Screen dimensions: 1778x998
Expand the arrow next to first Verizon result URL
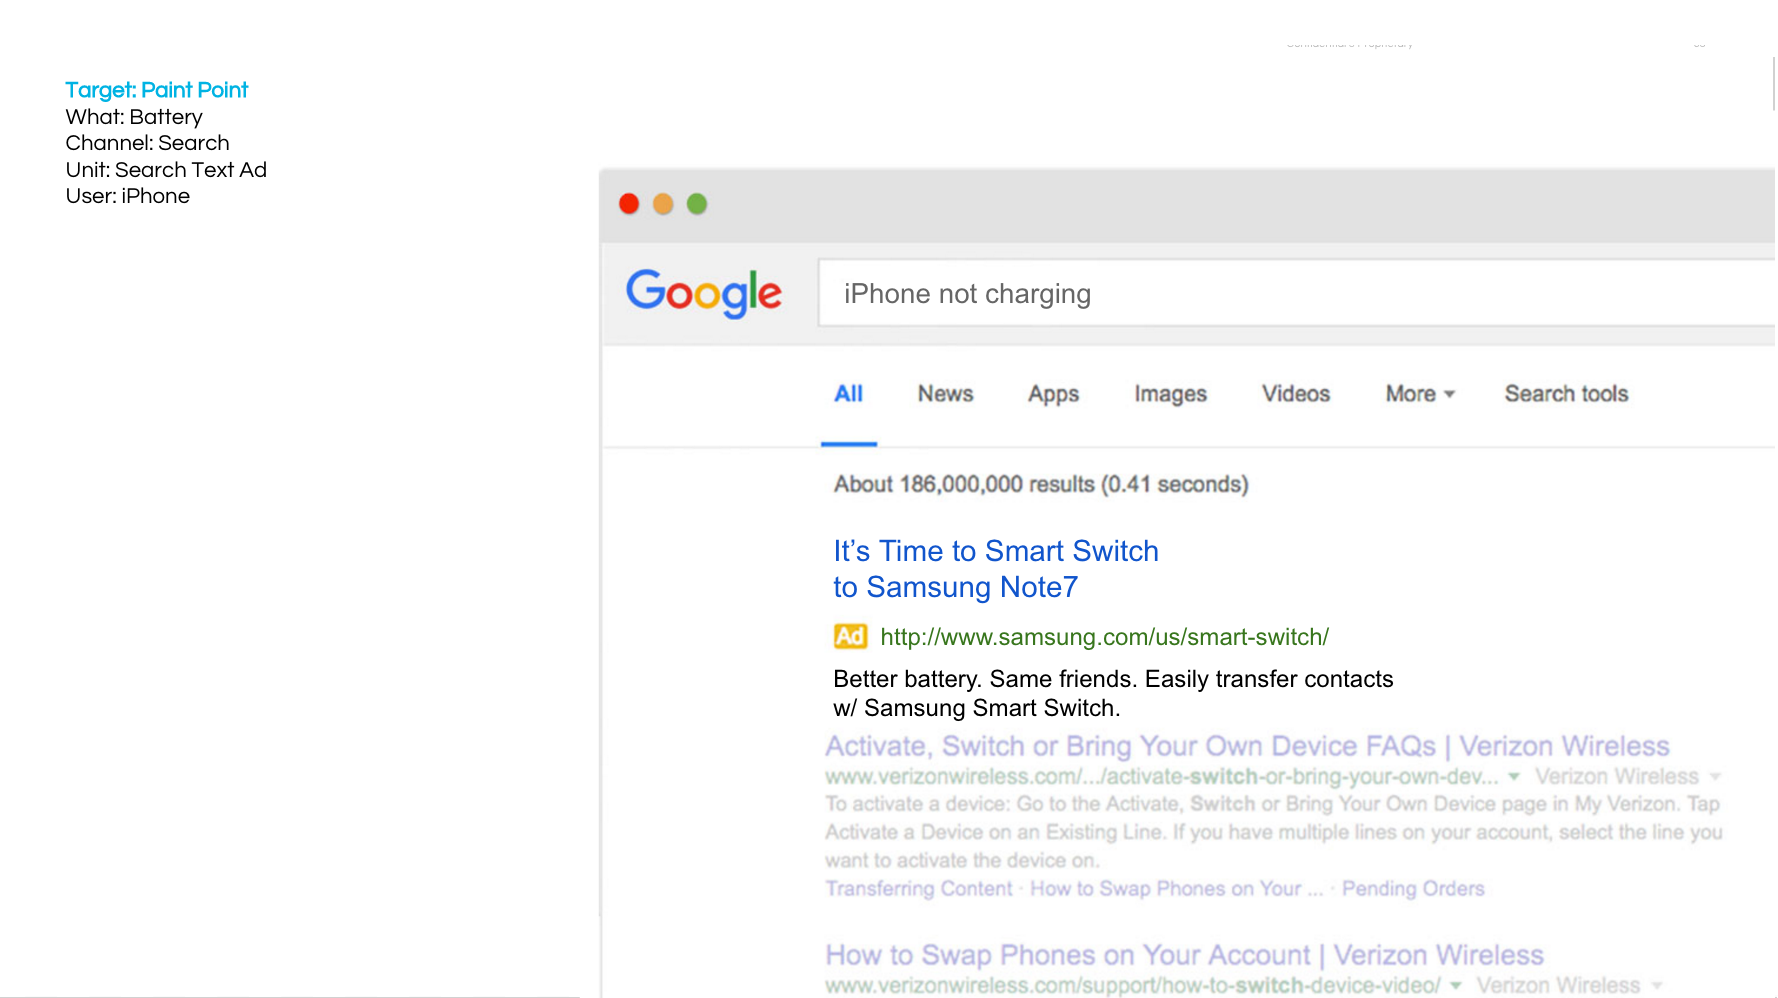(x=1515, y=776)
